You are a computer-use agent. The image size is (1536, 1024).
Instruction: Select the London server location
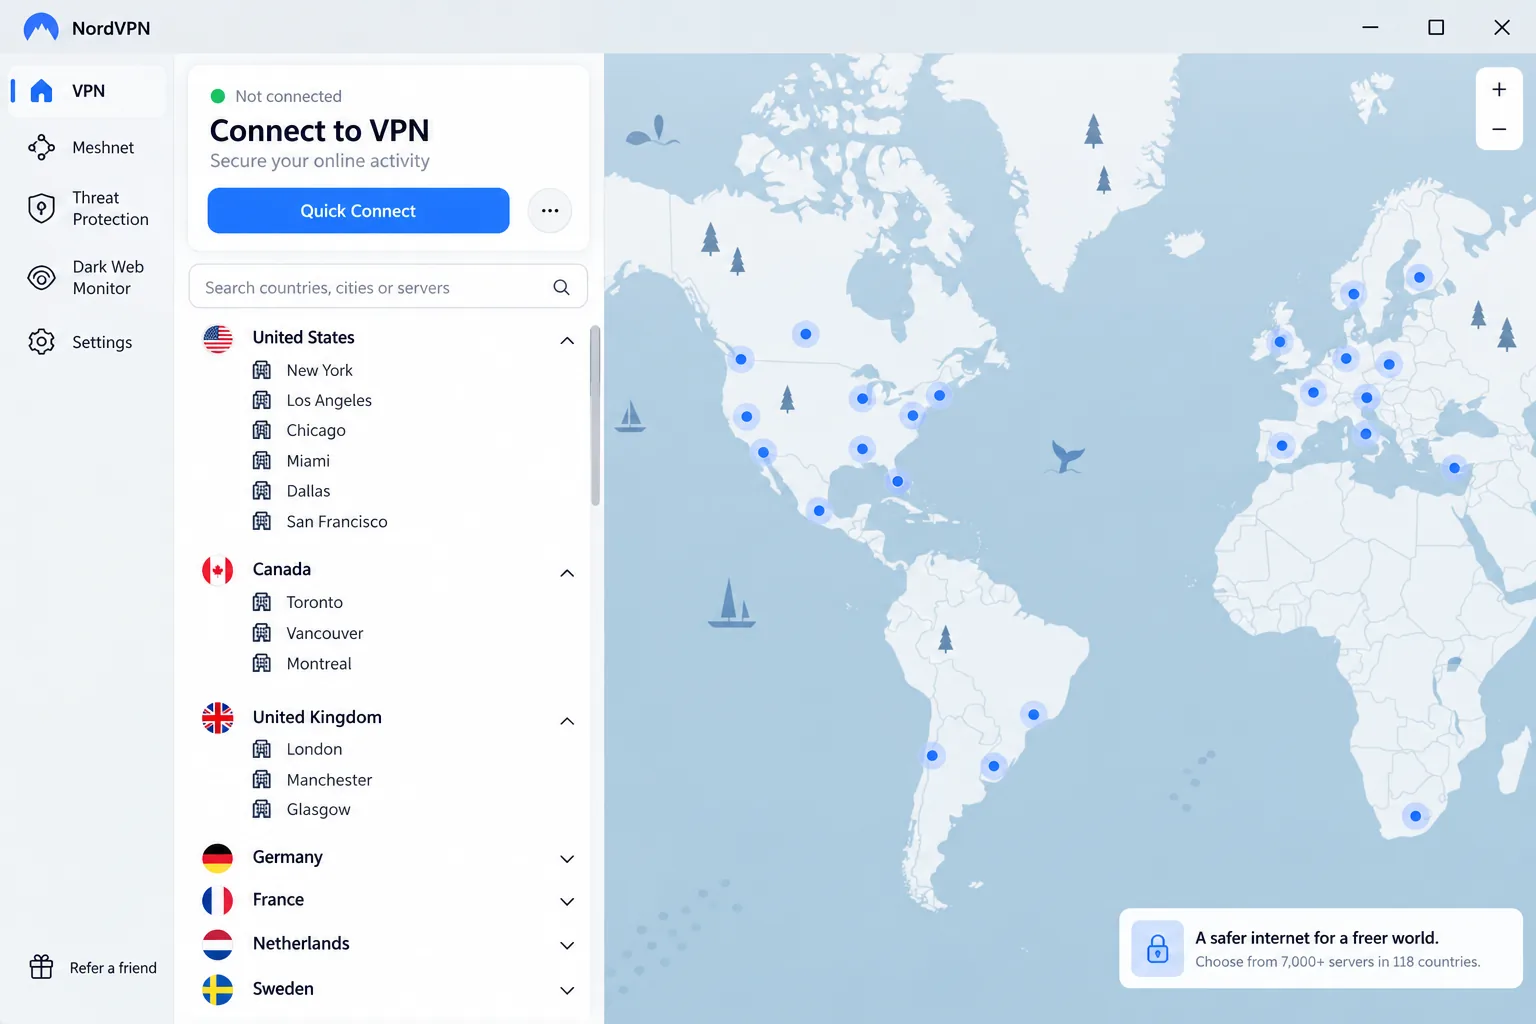click(314, 749)
